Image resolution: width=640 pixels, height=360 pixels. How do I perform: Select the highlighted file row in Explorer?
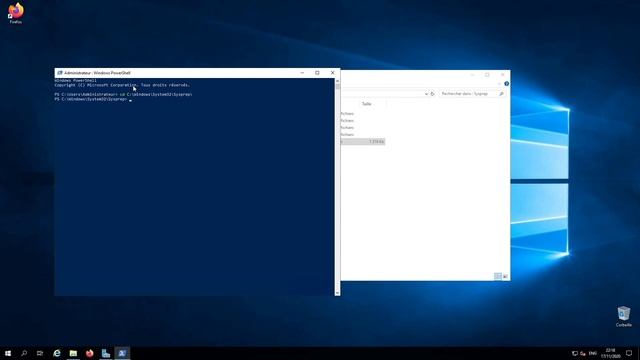(x=363, y=142)
